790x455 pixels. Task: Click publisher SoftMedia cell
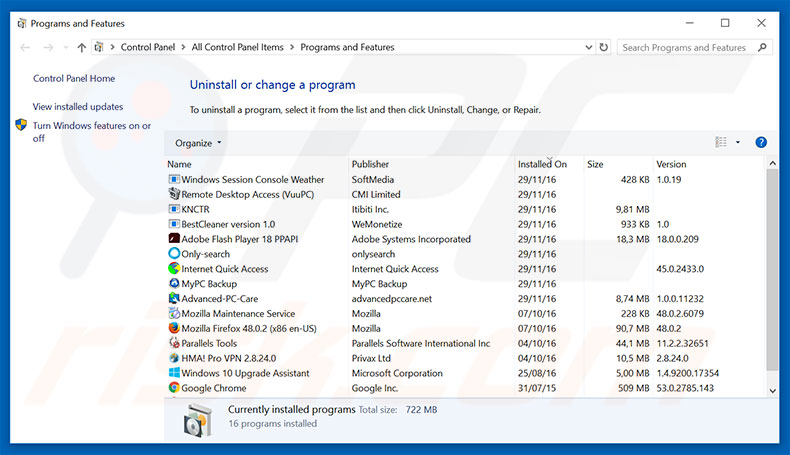[373, 179]
